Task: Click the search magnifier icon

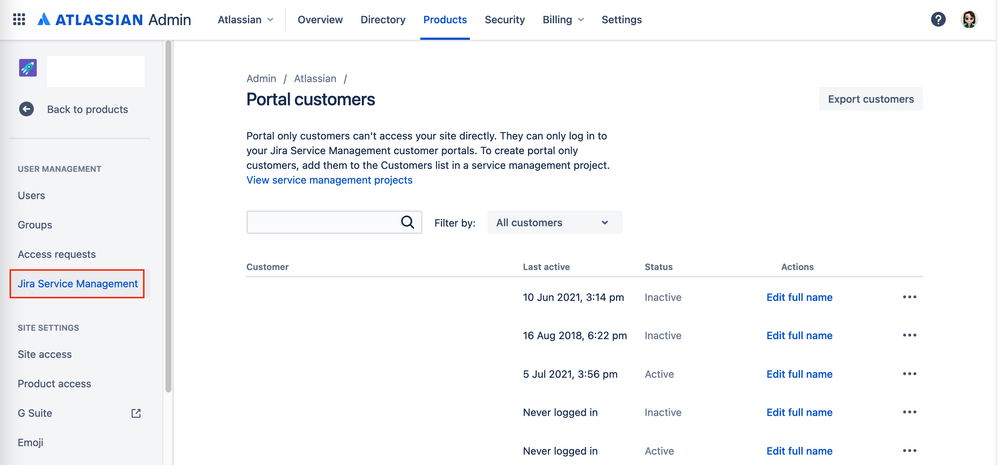Action: click(407, 222)
